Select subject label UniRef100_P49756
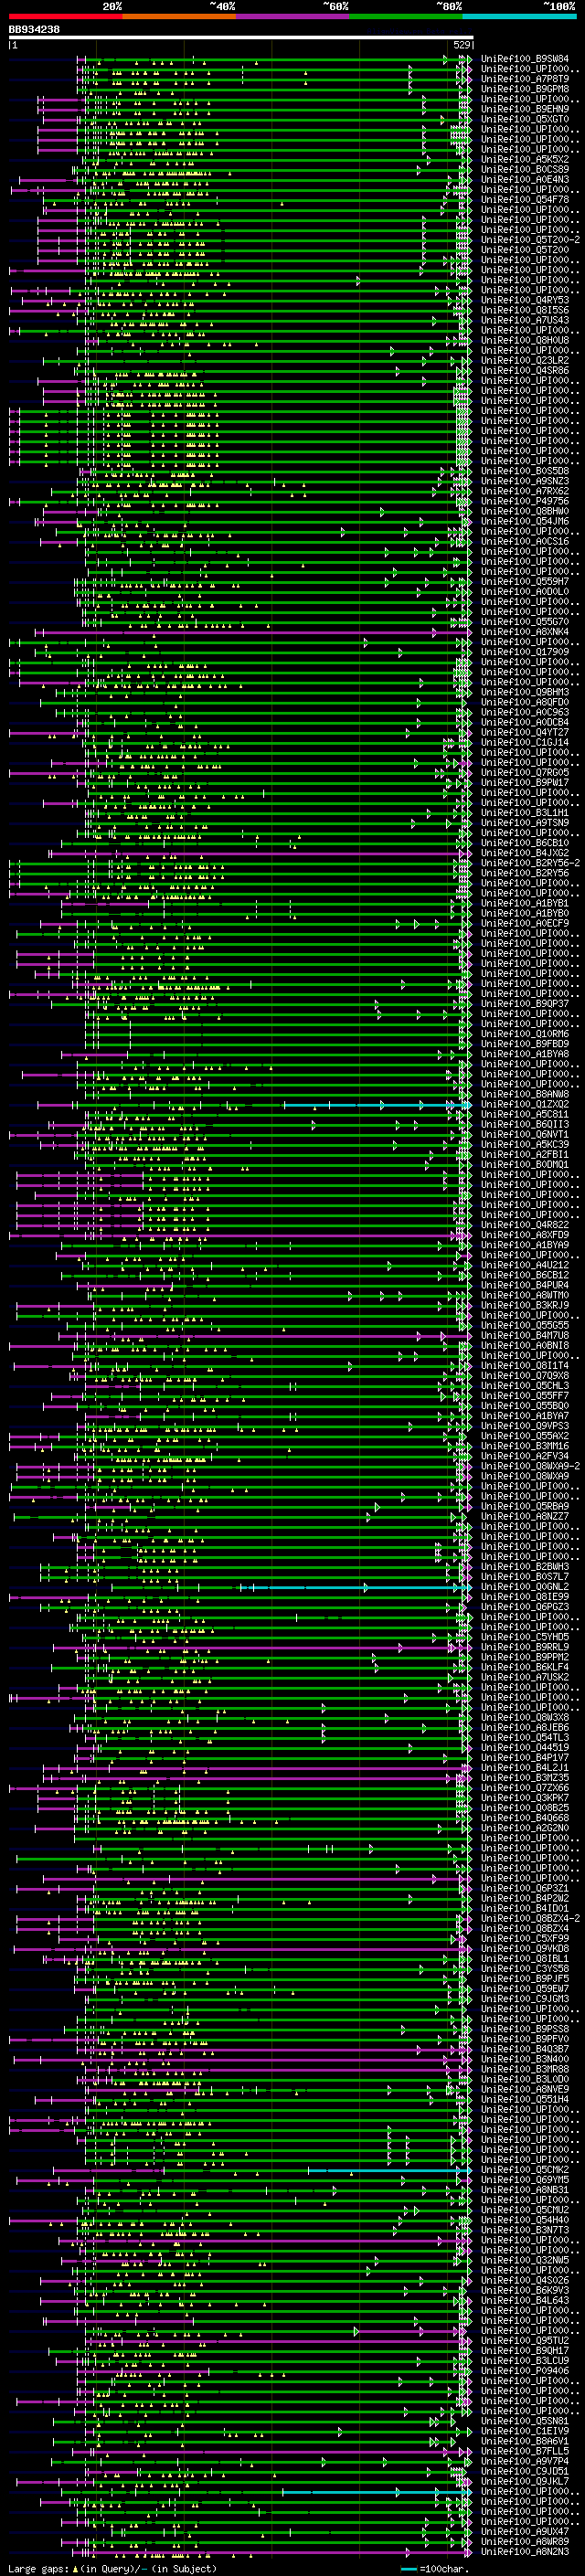The width and height of the screenshot is (585, 2576). [x=525, y=501]
